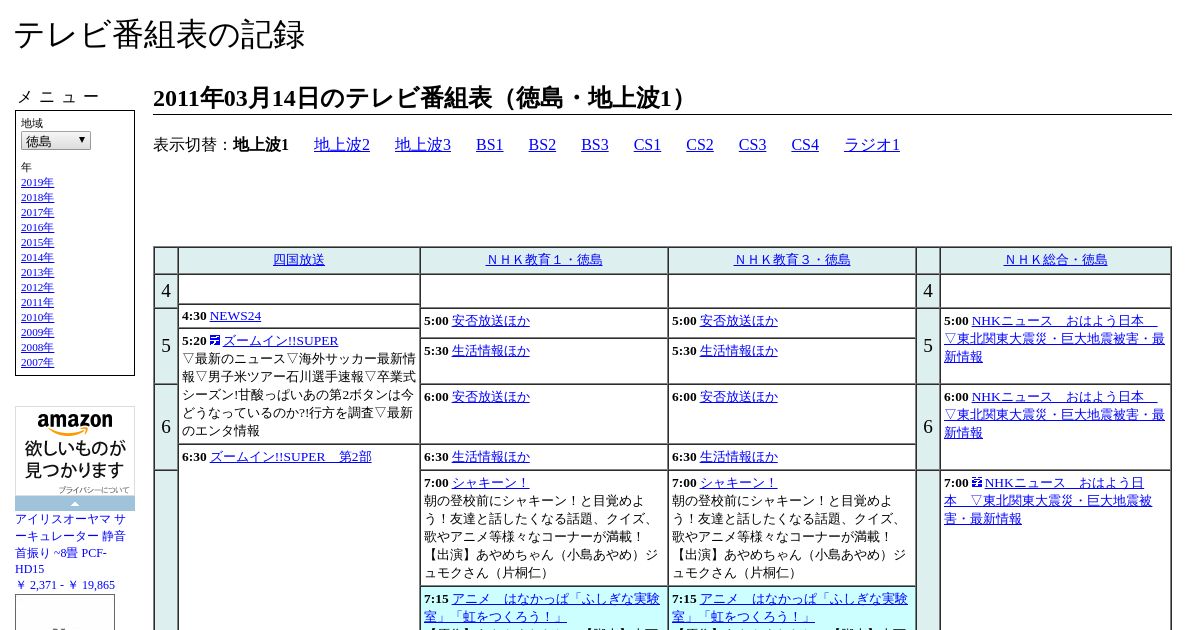The image size is (1200, 630).
Task: Open the NEWS24 program at 4:30
Action: coord(235,316)
